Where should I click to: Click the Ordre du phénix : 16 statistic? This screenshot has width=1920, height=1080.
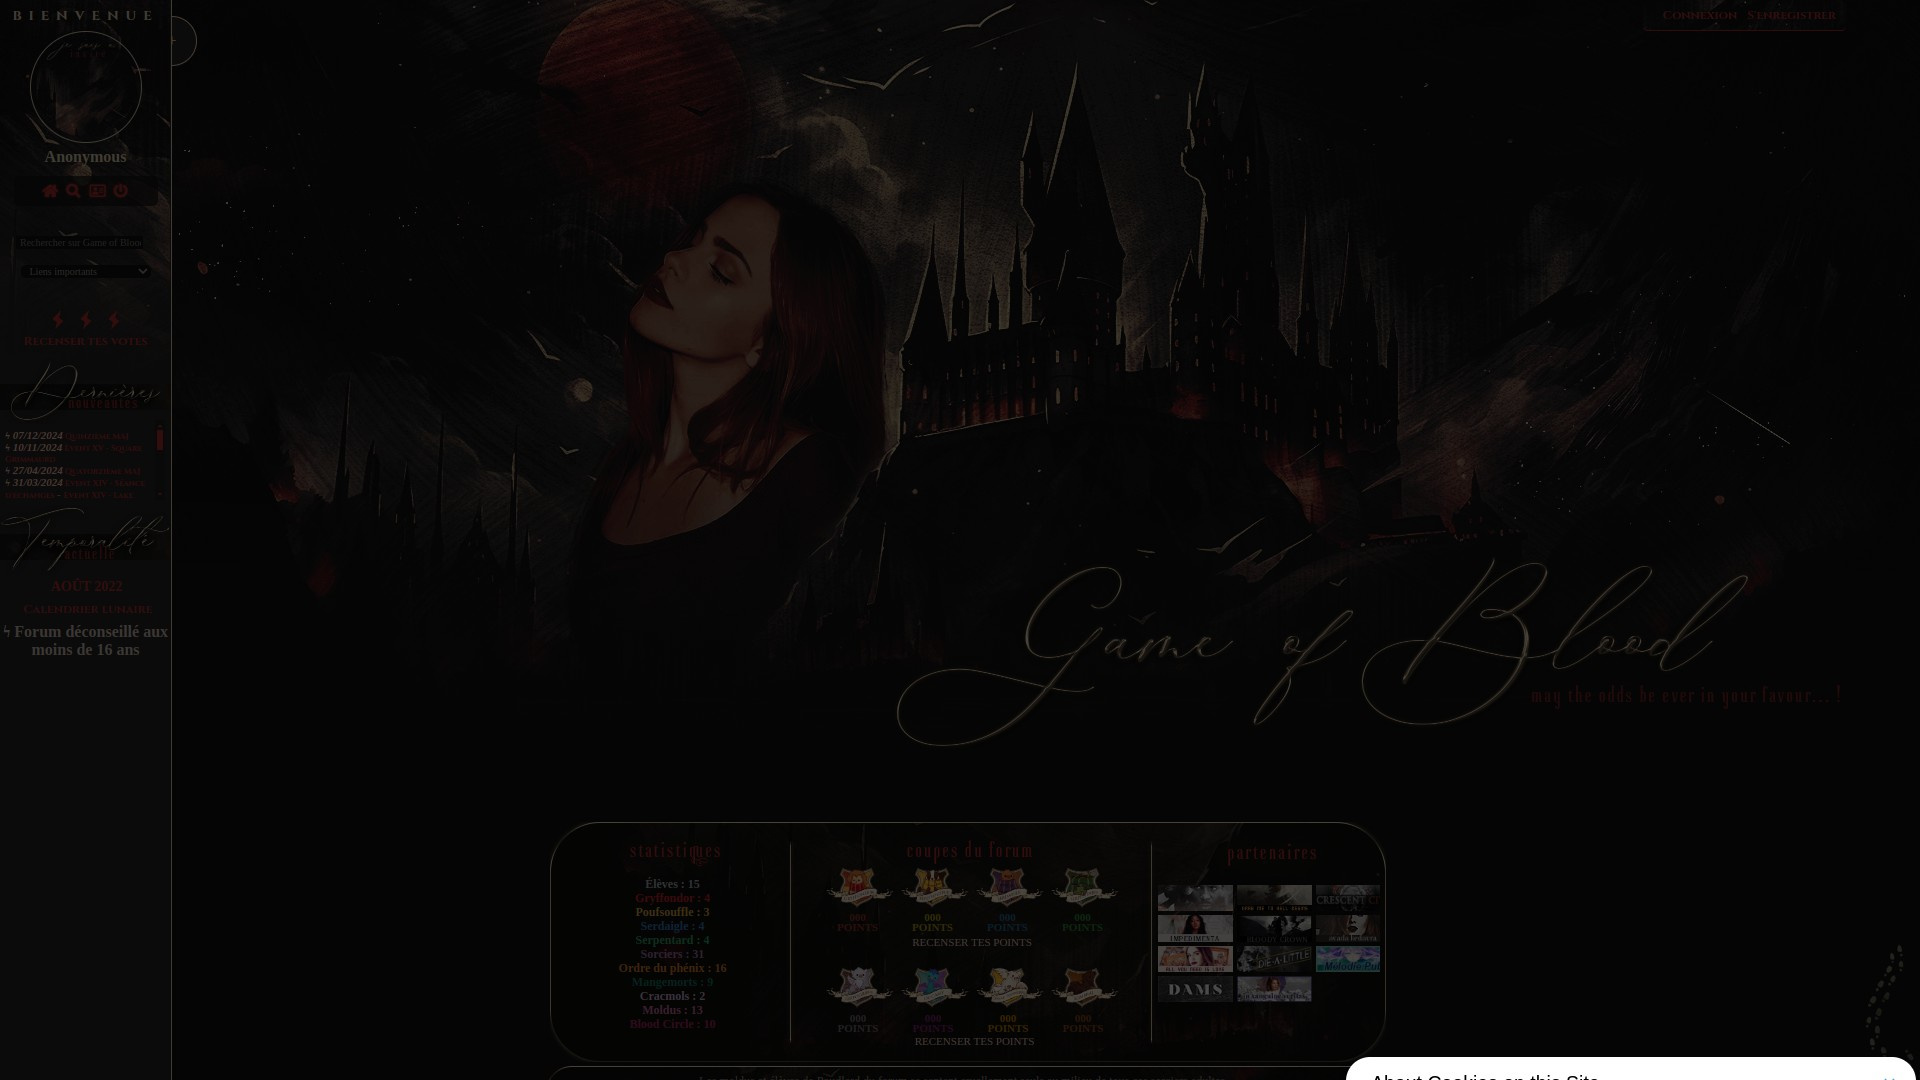tap(672, 968)
